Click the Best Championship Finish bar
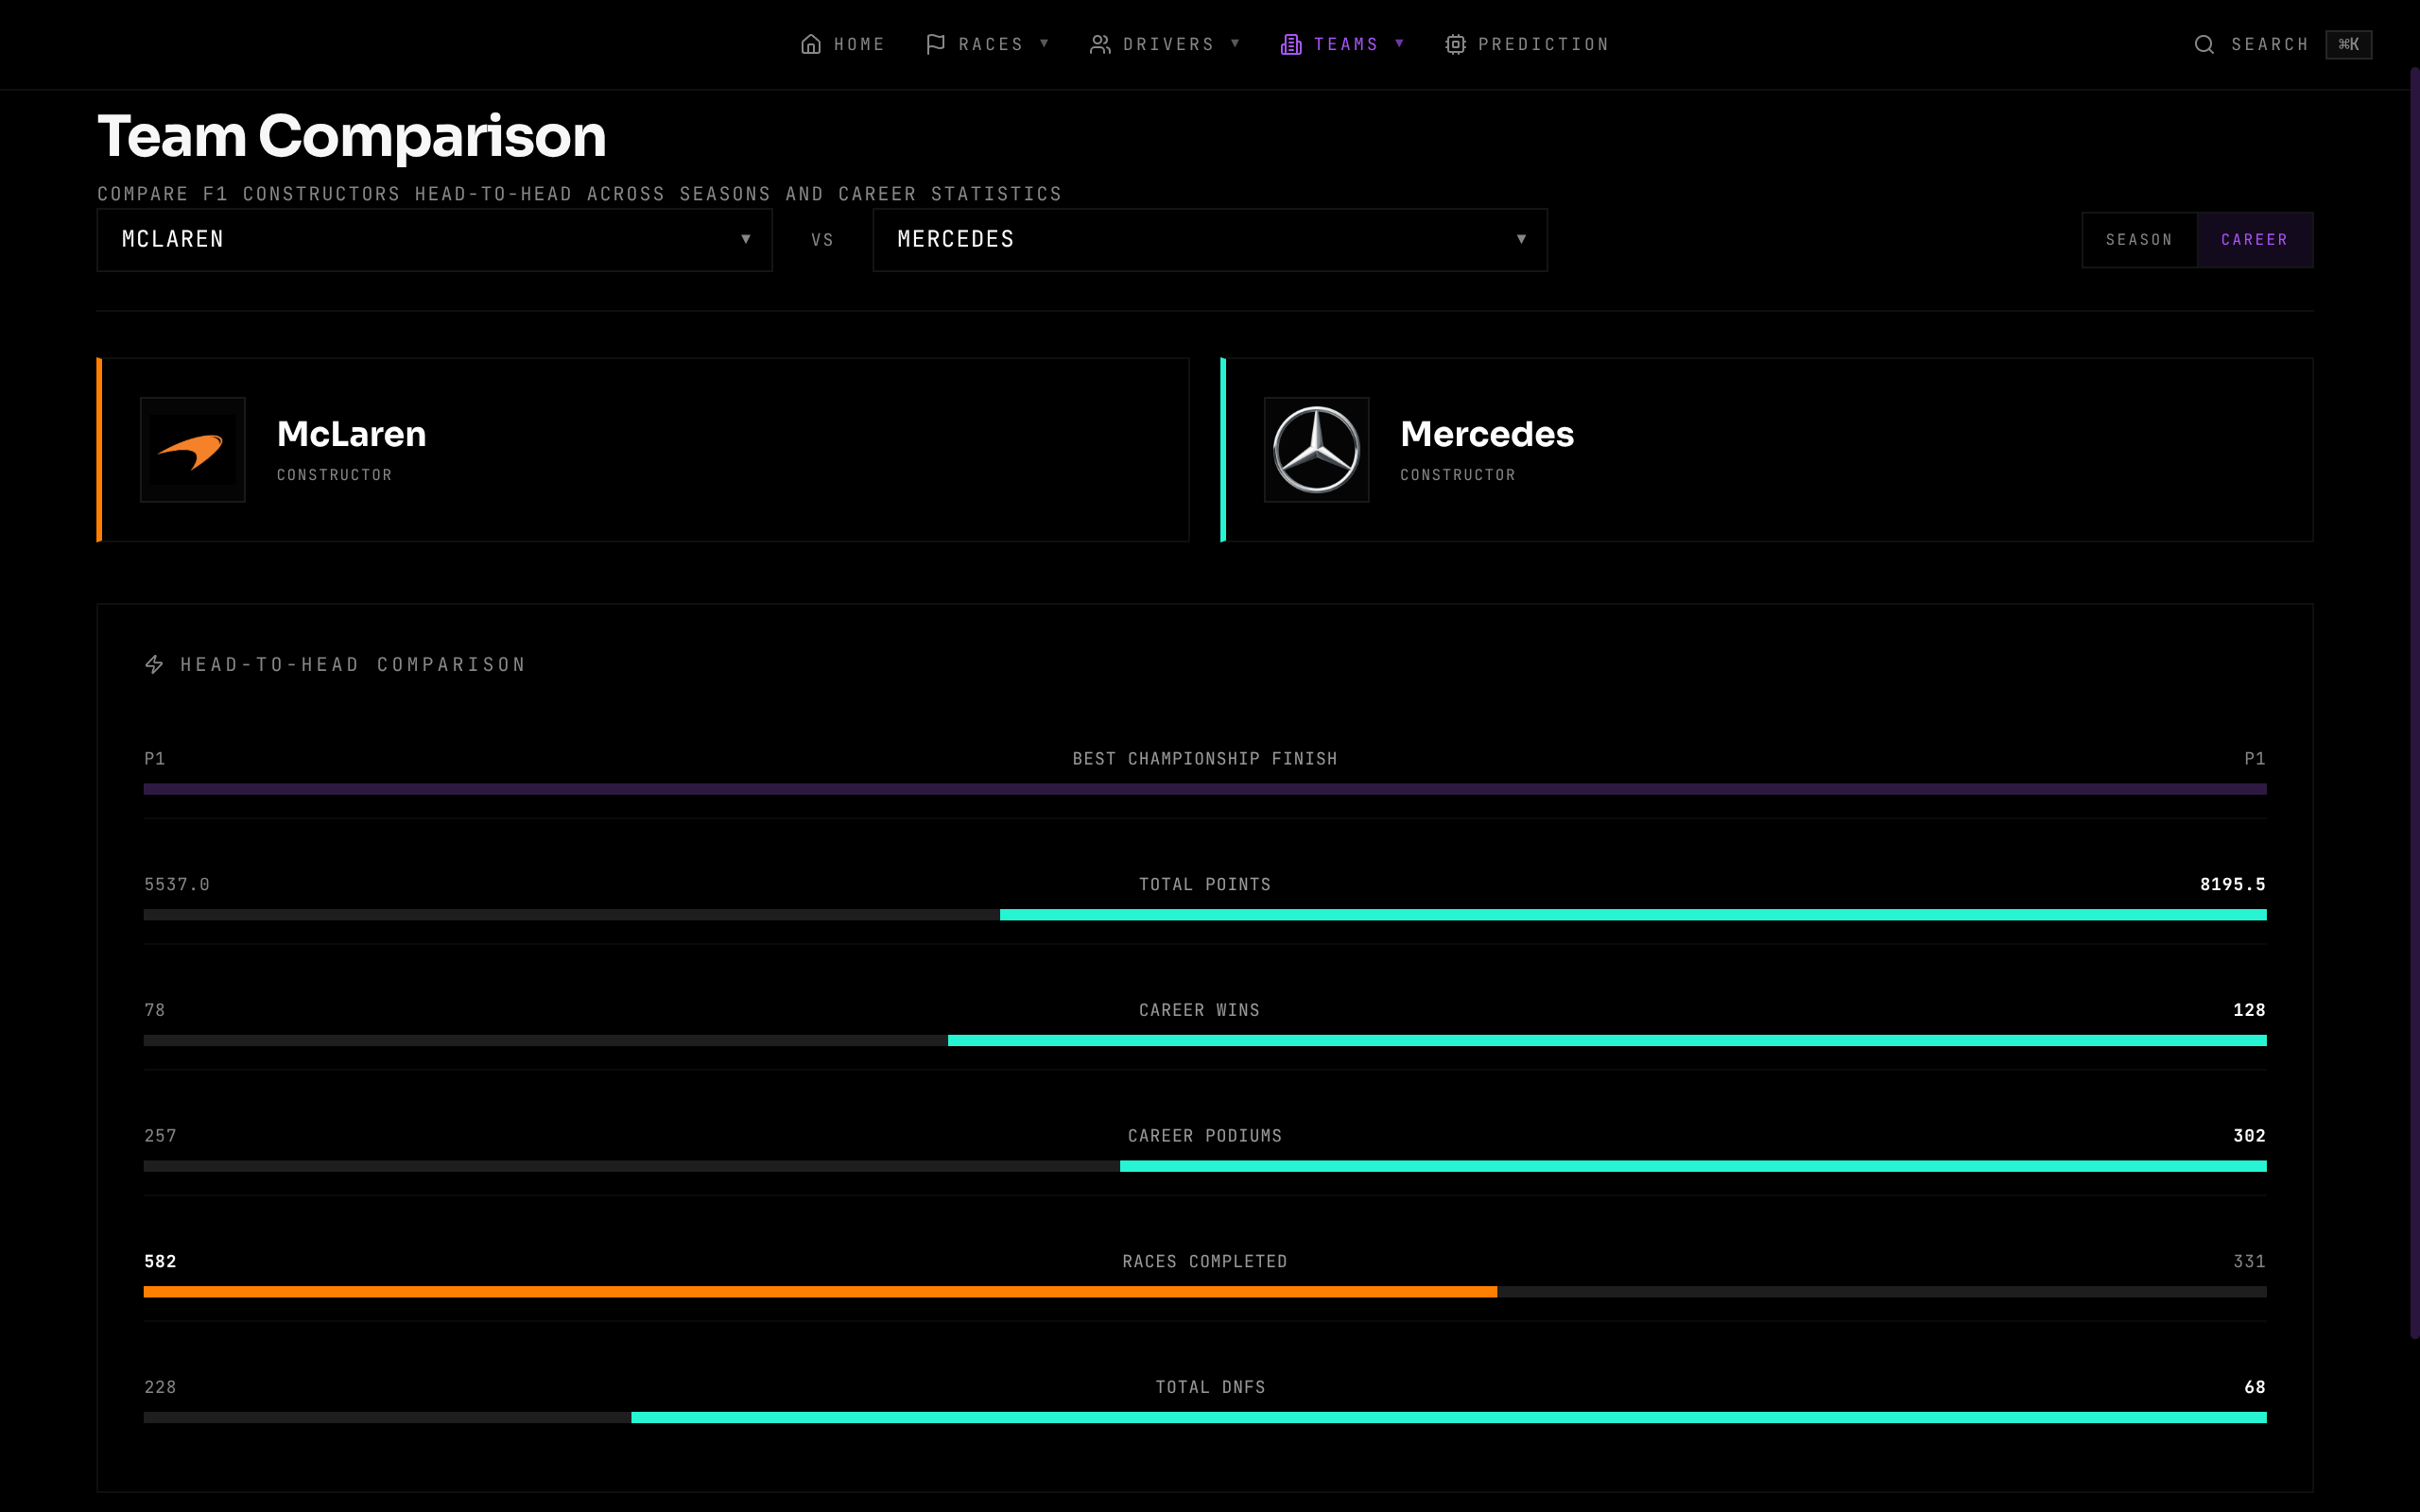The image size is (2420, 1512). pyautogui.click(x=1205, y=789)
